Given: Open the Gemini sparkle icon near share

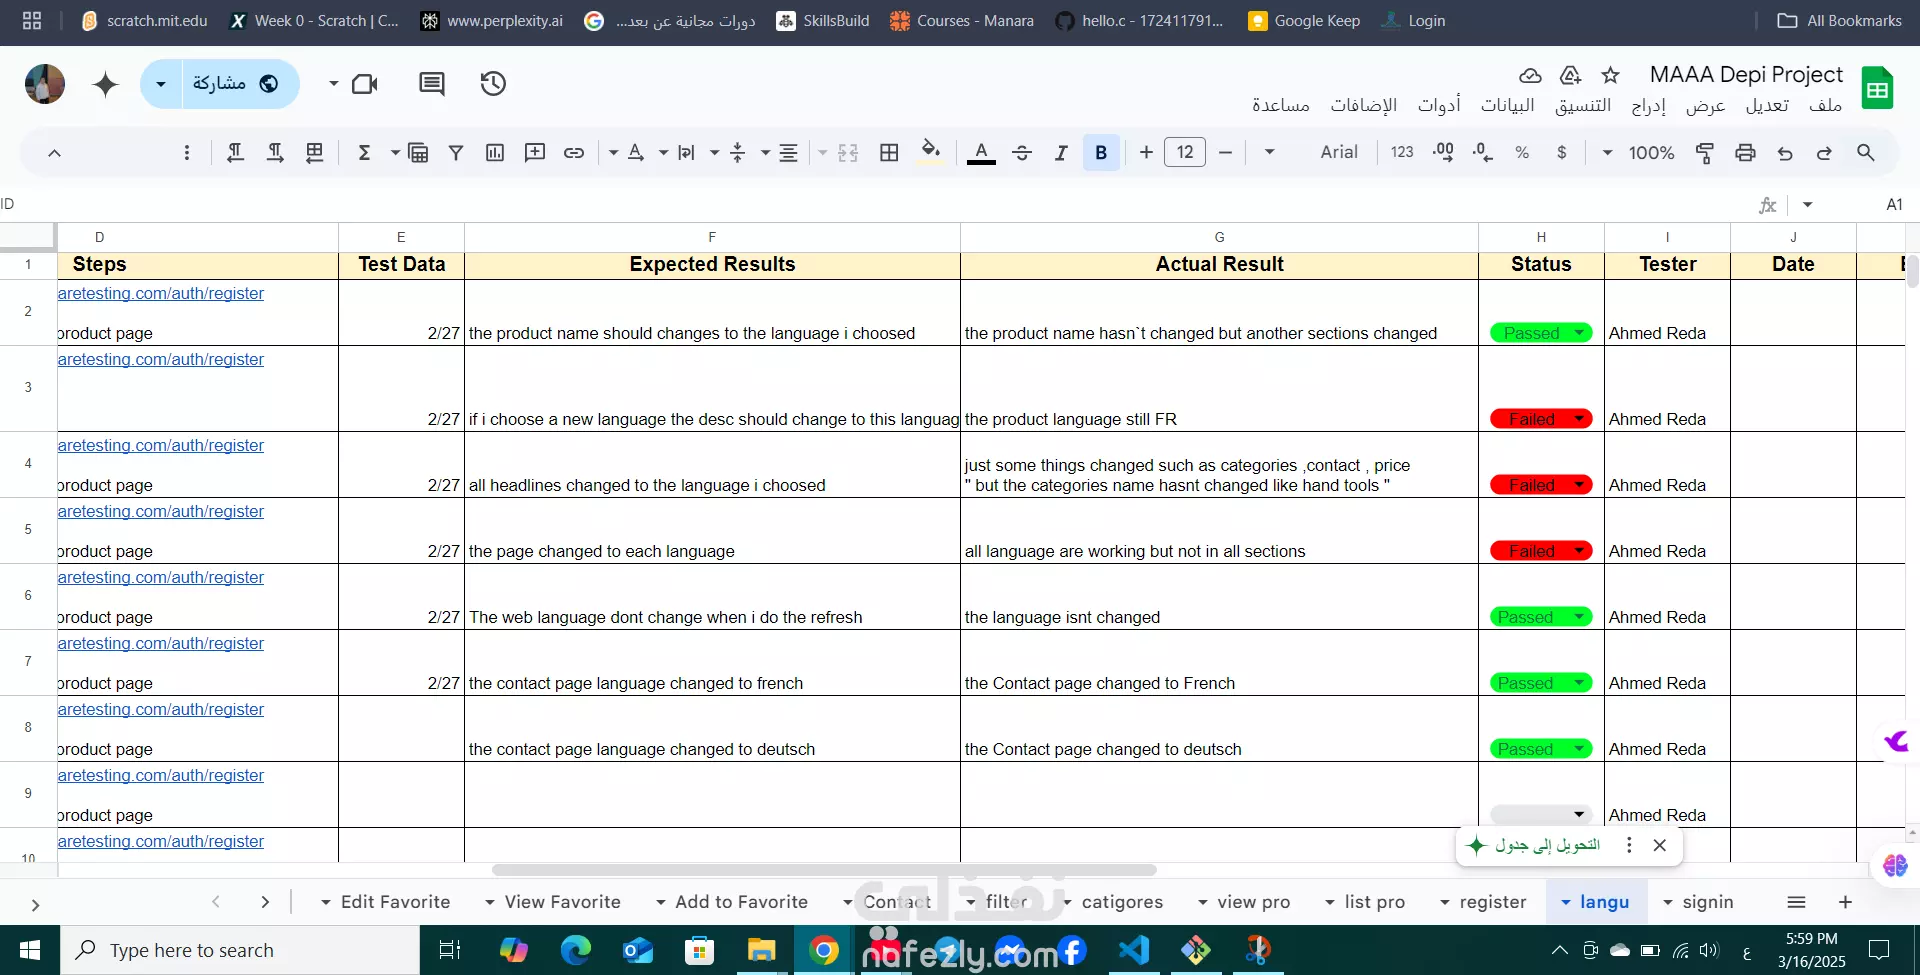Looking at the screenshot, I should coord(105,84).
